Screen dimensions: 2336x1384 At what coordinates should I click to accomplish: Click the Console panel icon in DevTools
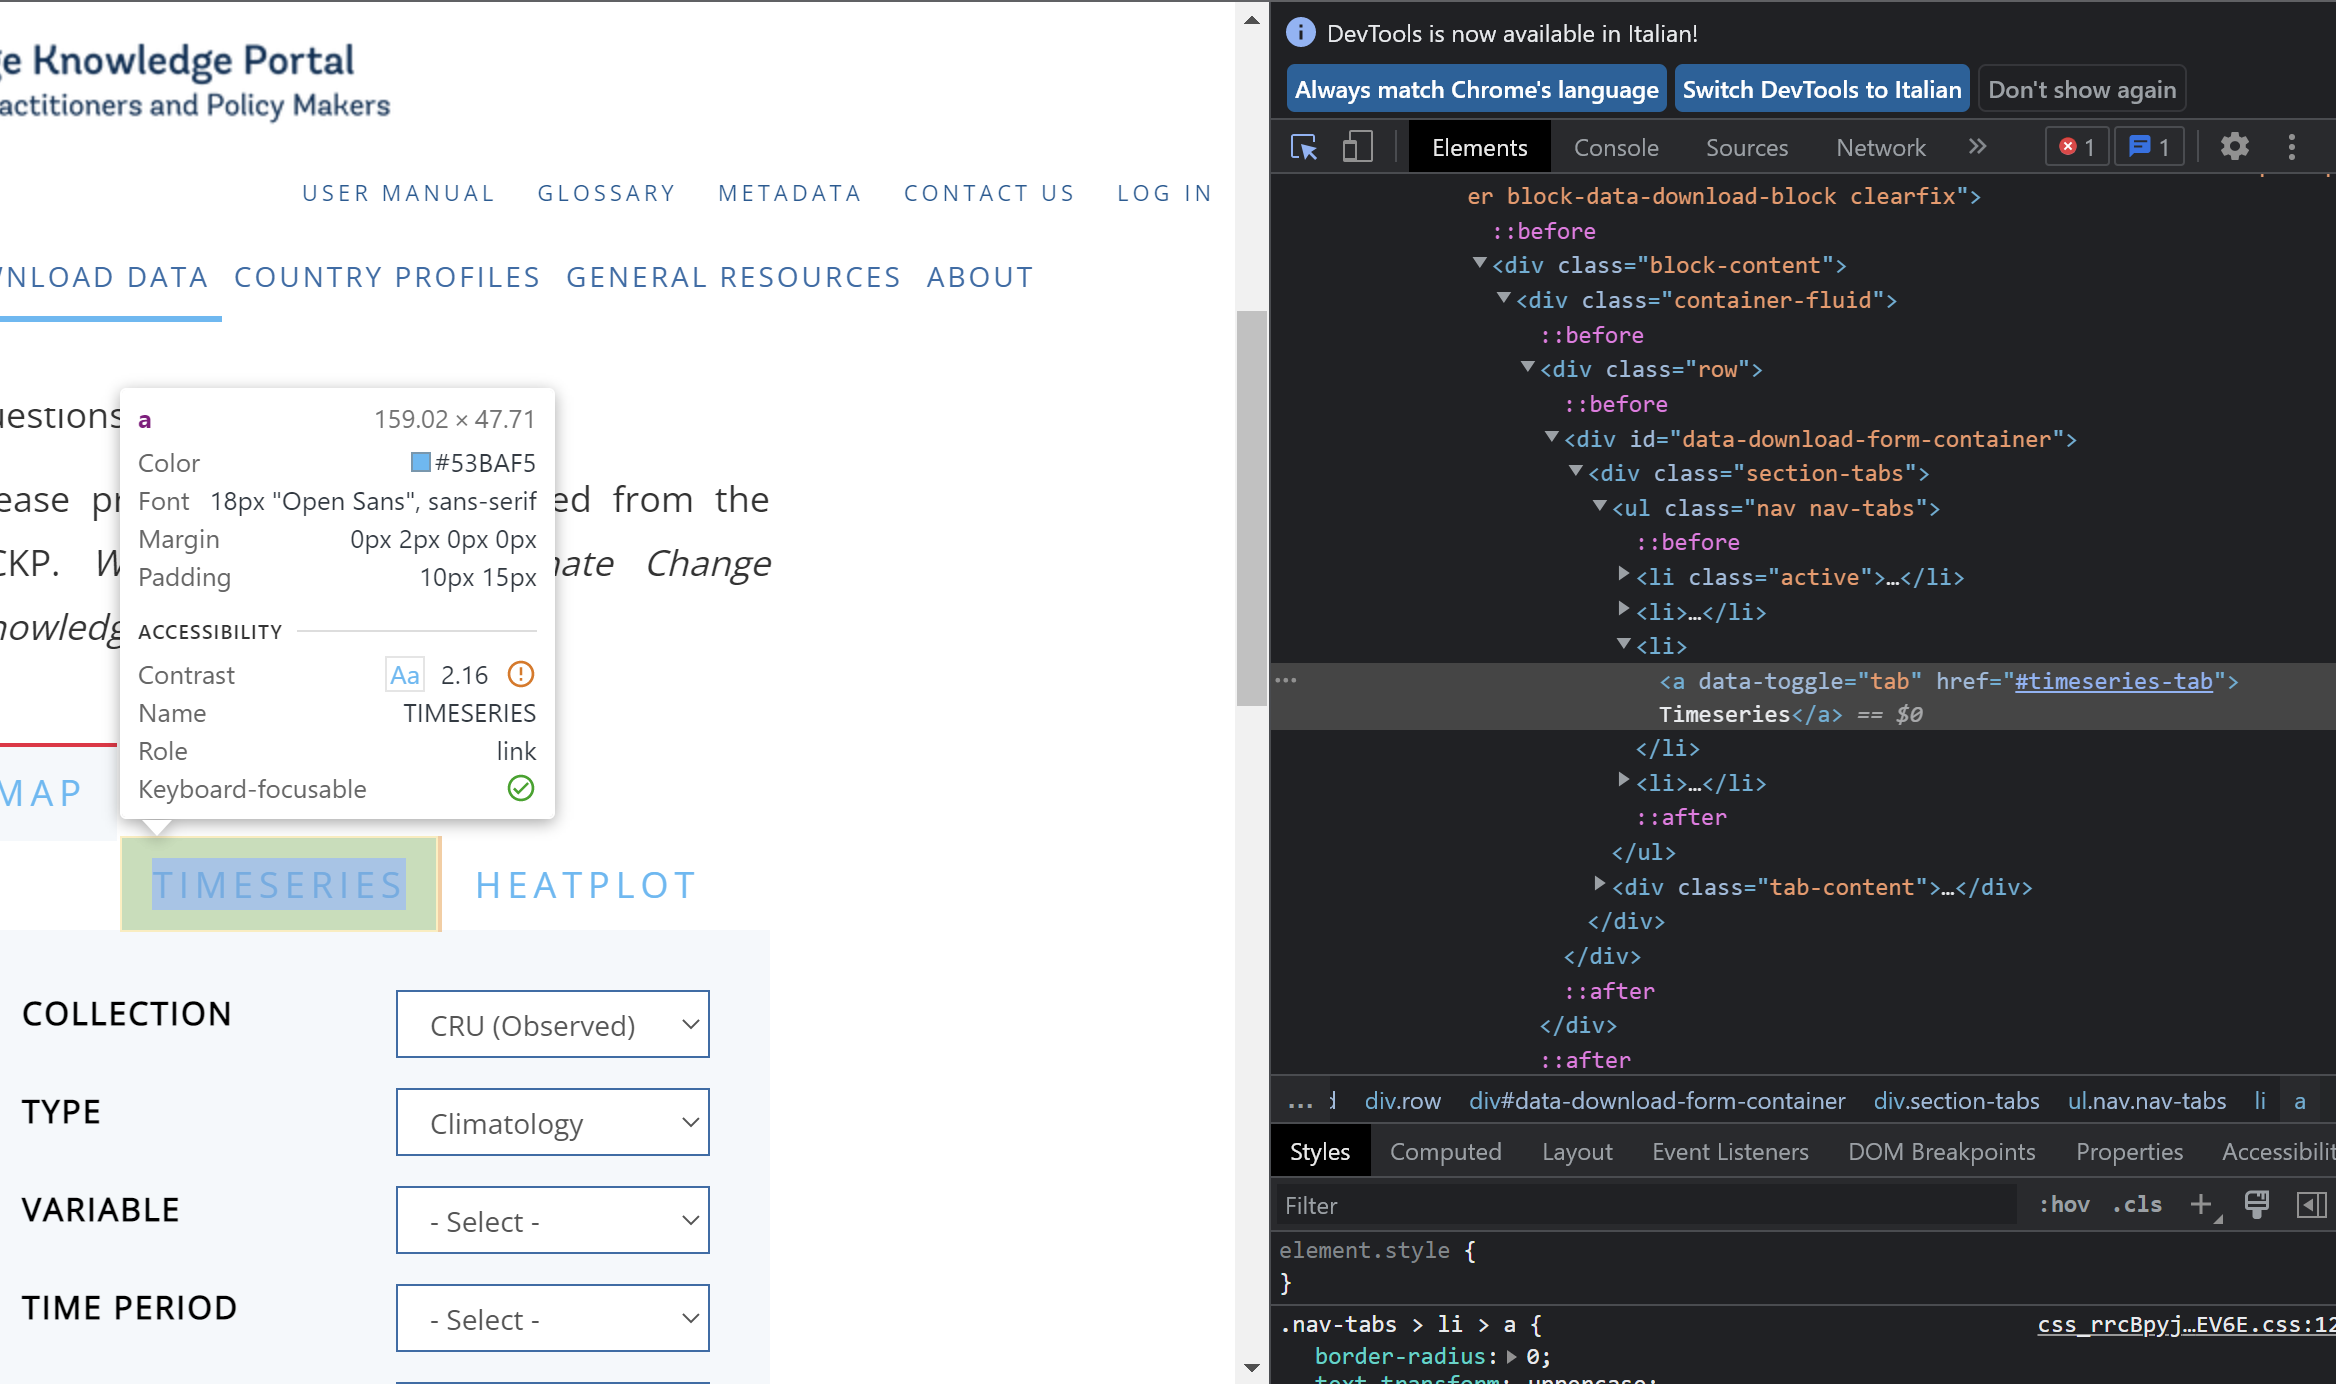pos(1616,148)
